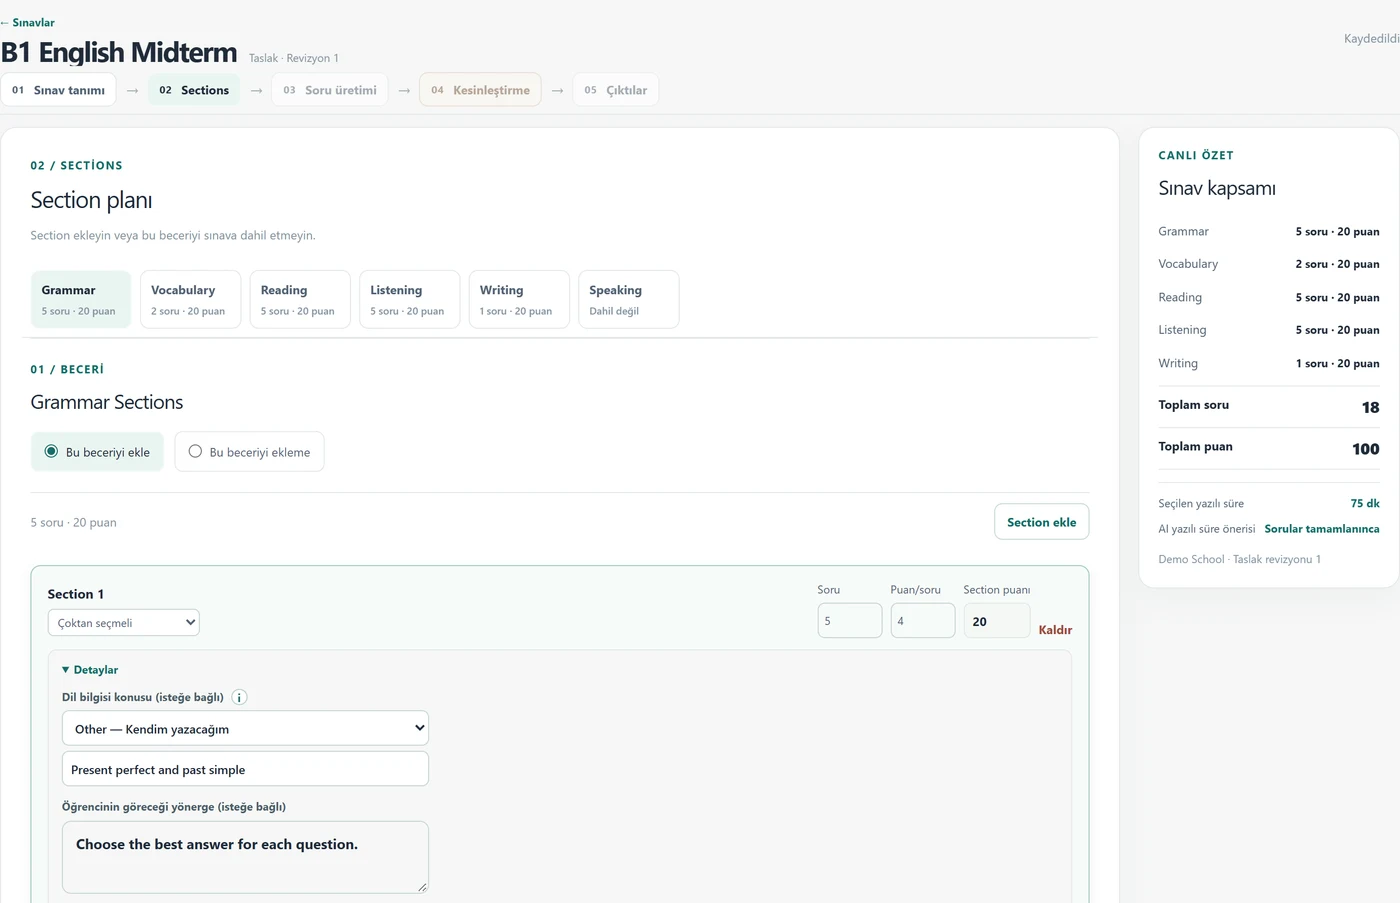This screenshot has height=903, width=1400.
Task: Switch to the Vocabulary skill card
Action: 190,299
